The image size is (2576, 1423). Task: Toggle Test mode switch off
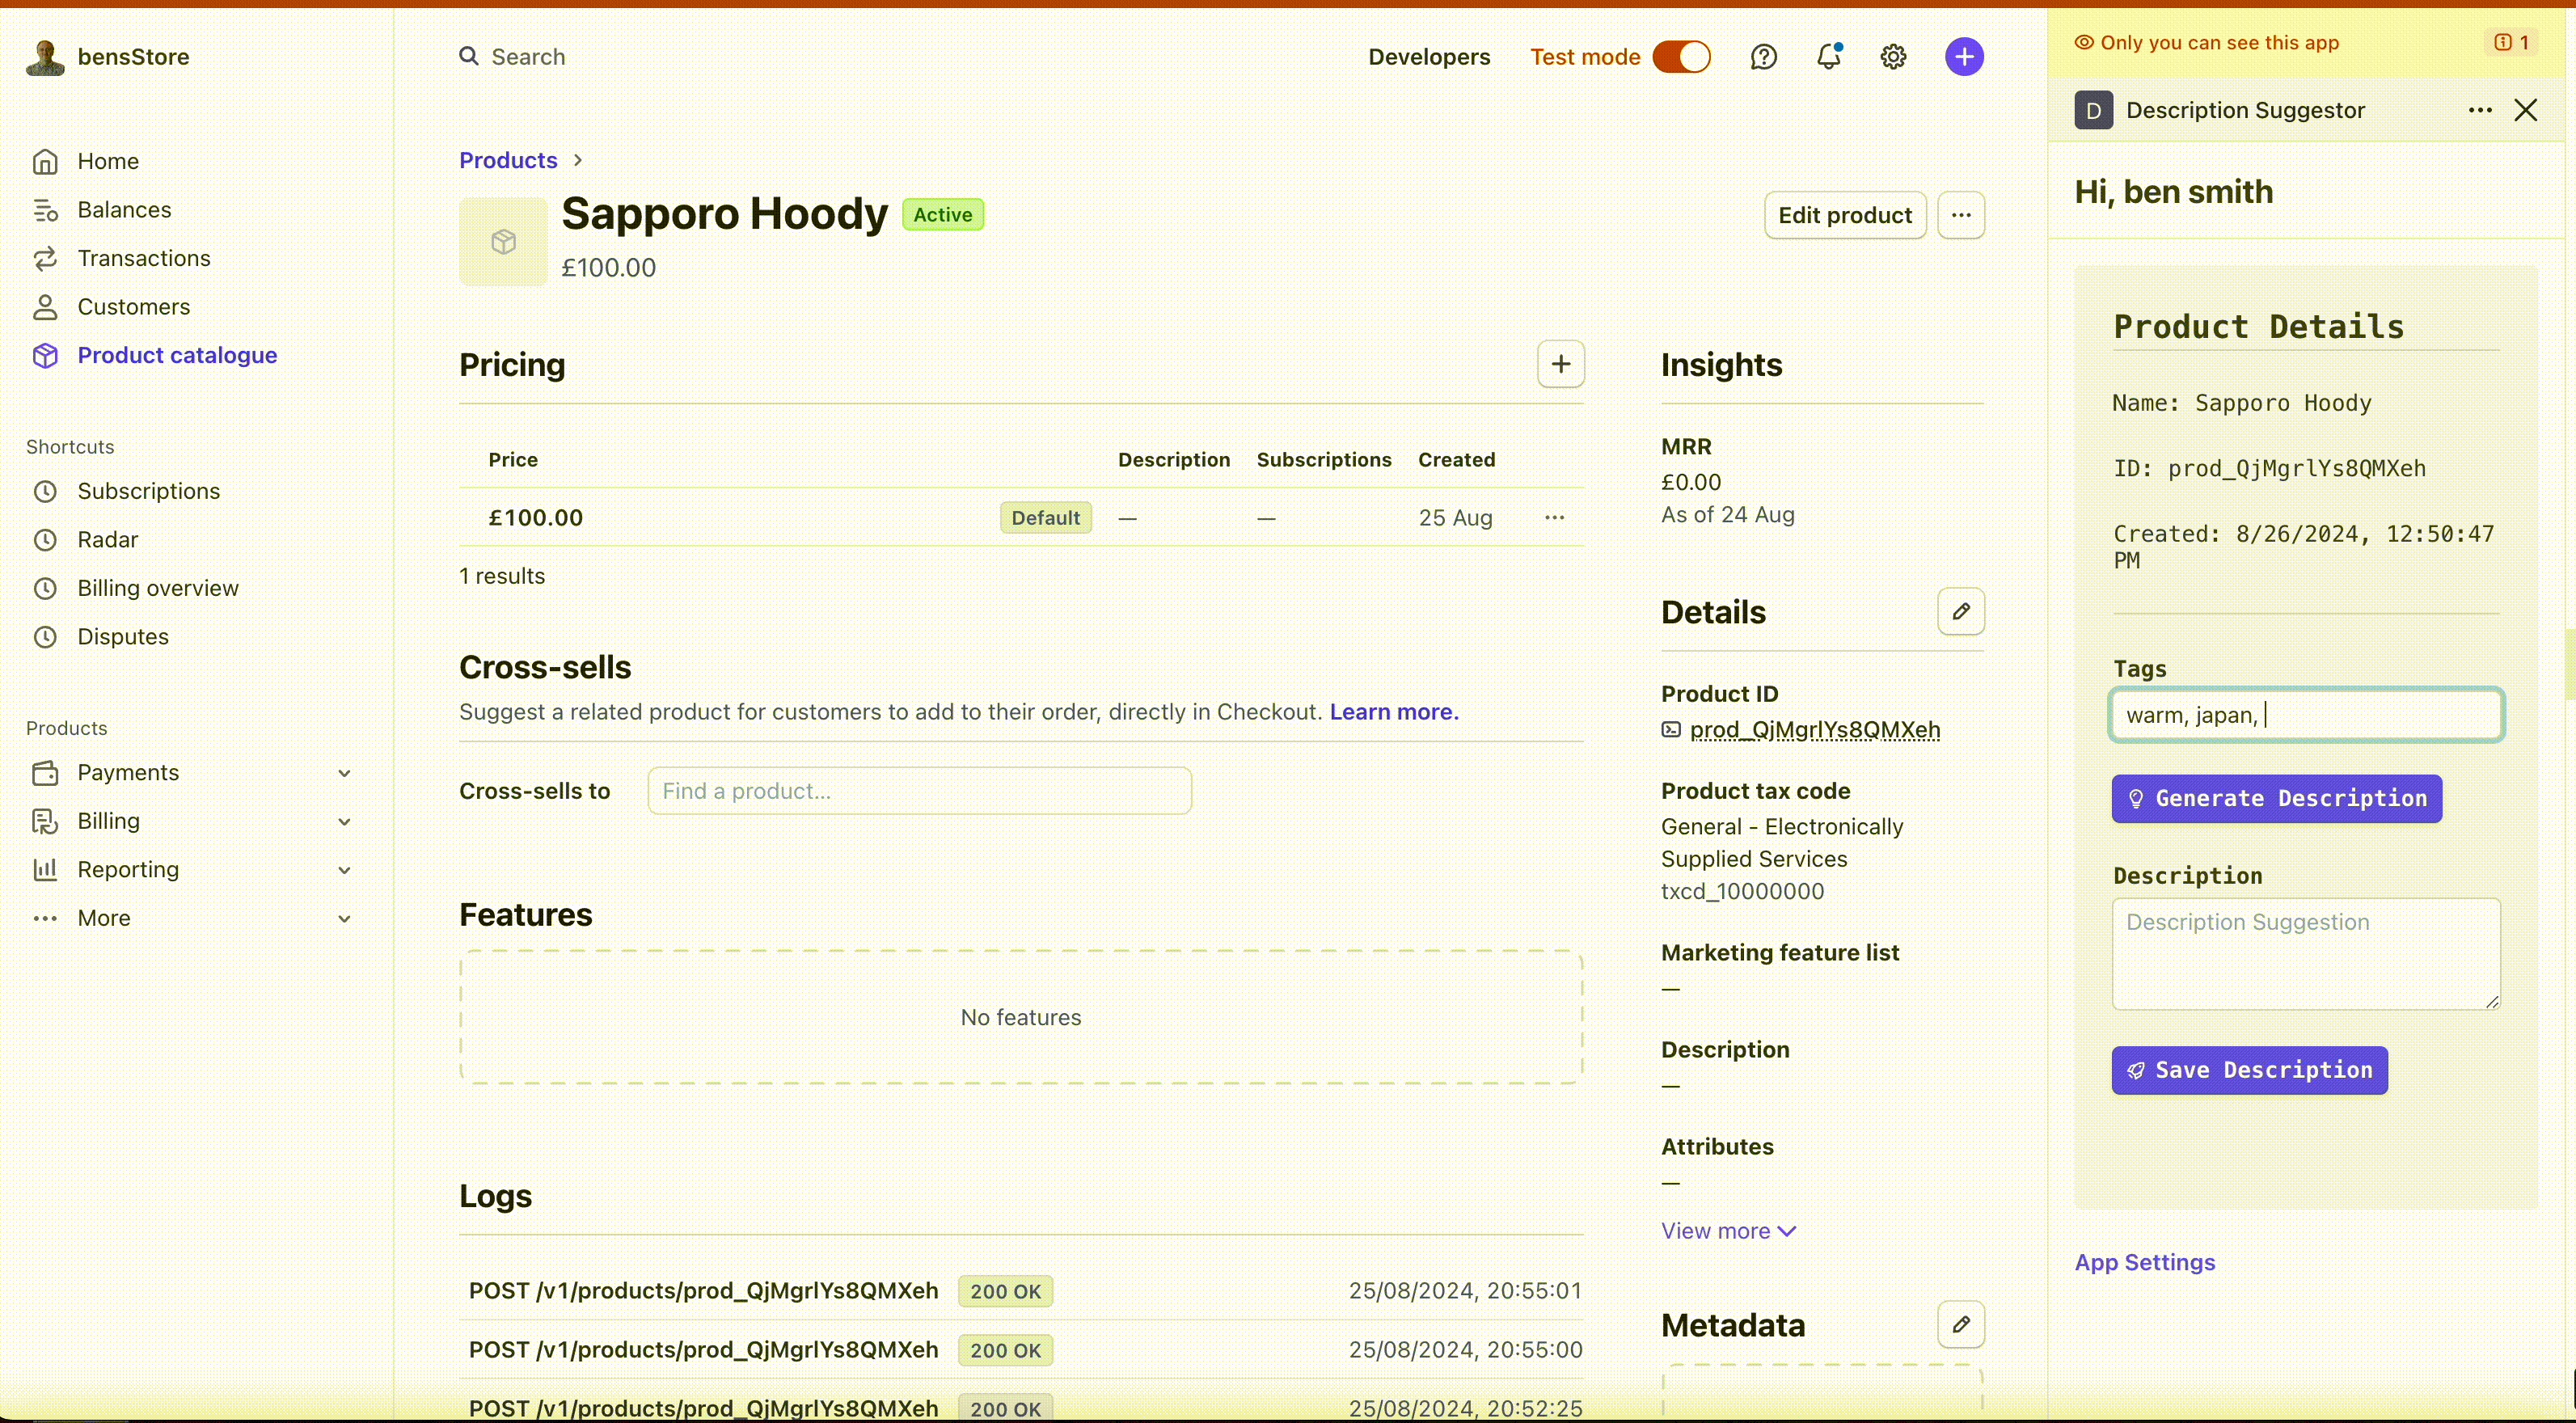1681,57
